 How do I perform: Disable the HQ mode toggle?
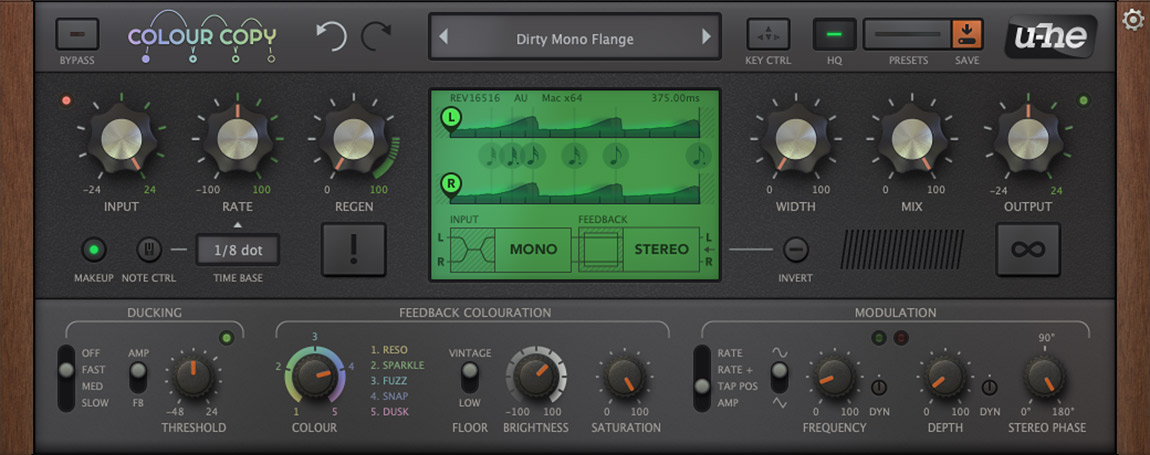pos(834,35)
